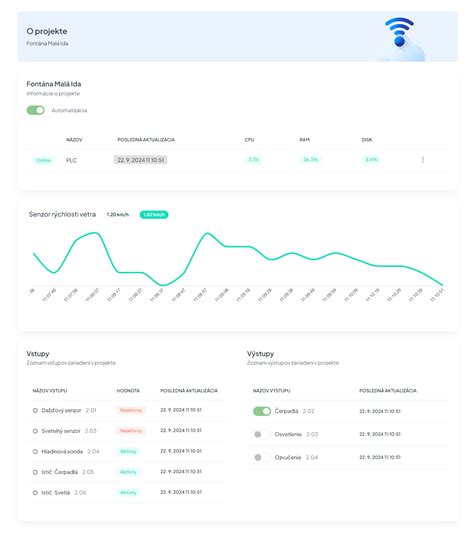Click the DISK usage percentage badge
Screen dimensions: 474x539
371,160
